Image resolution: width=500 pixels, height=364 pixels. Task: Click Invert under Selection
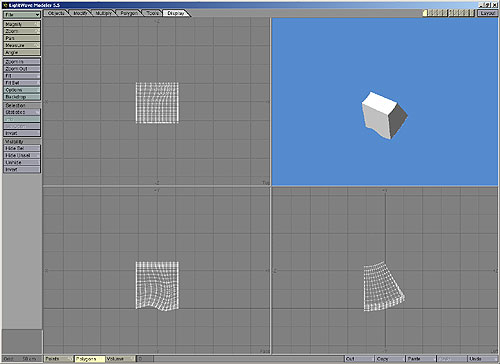(22, 133)
